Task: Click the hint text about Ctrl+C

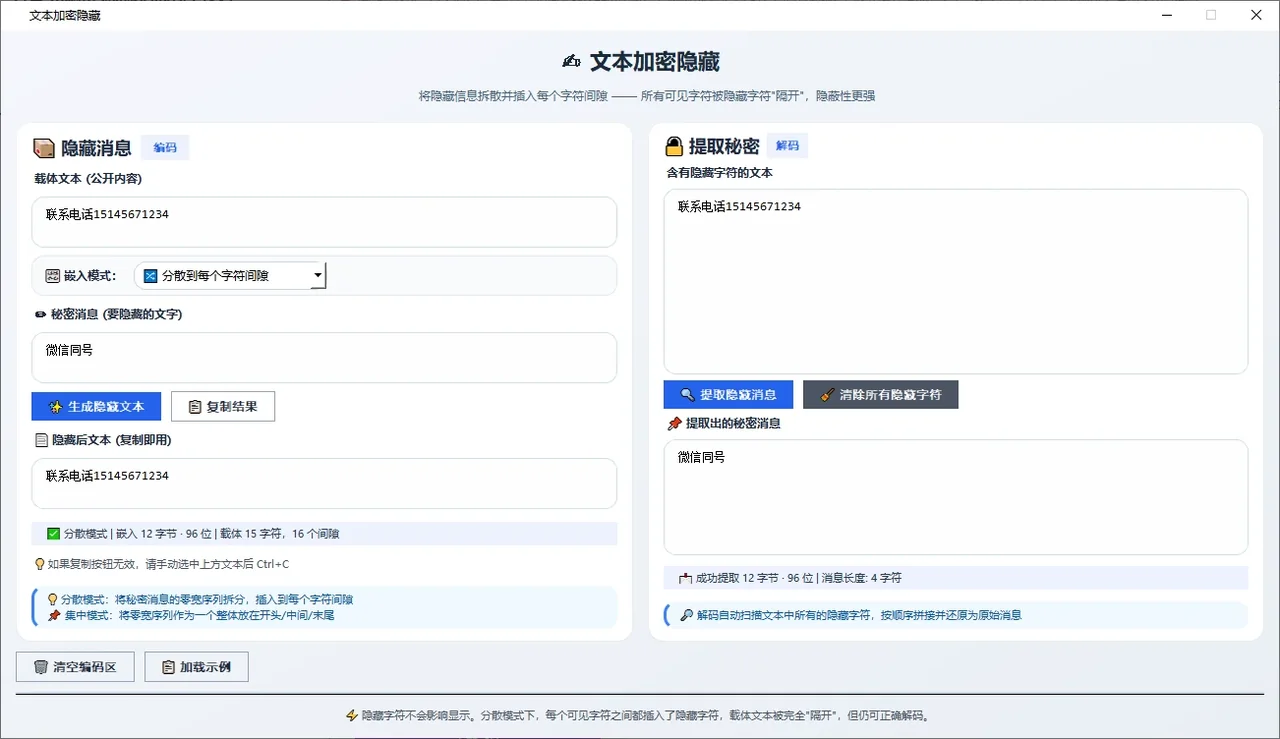Action: pyautogui.click(x=168, y=564)
